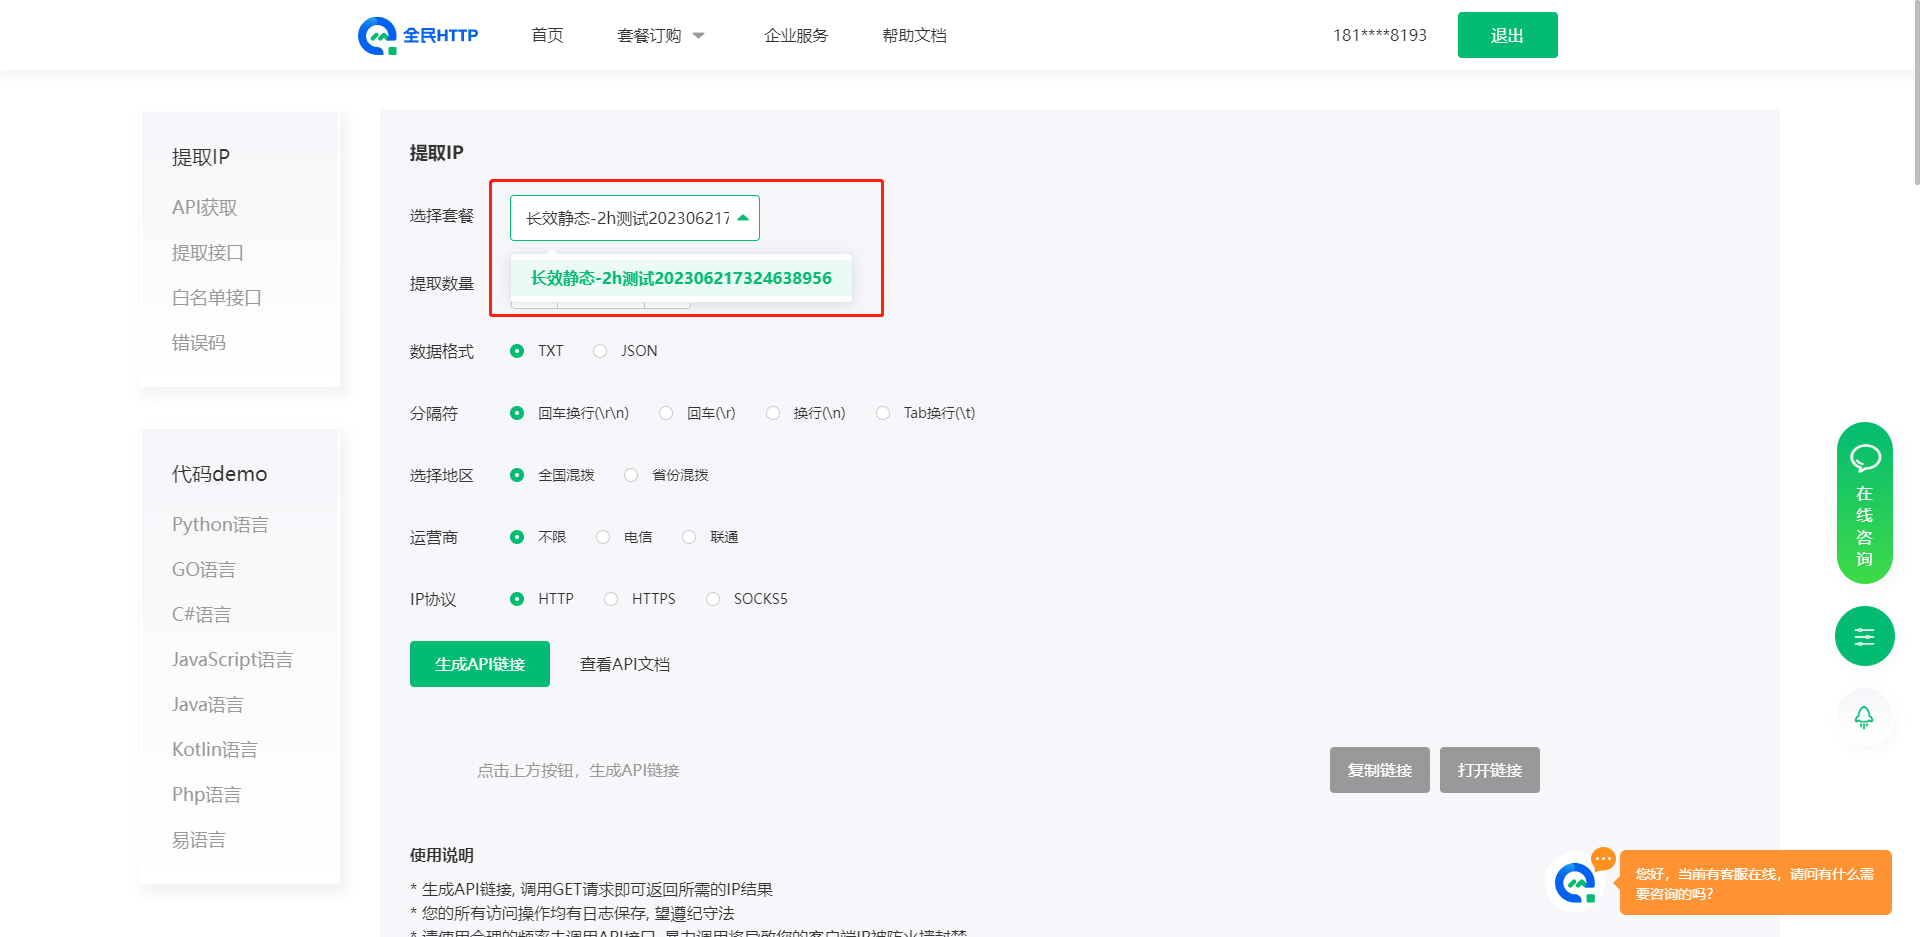Viewport: 1920px width, 937px height.
Task: Open 错误码 in sidebar
Action: click(x=199, y=342)
